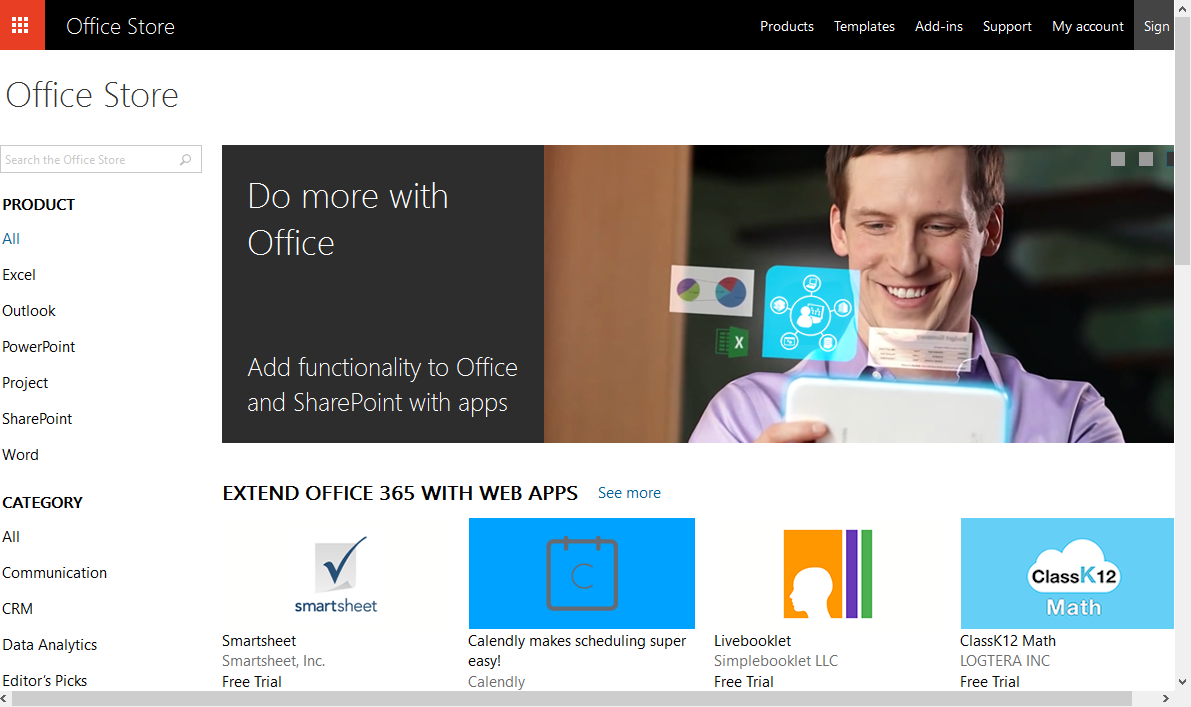Open My account menu
The height and width of the screenshot is (707, 1191).
(1088, 26)
